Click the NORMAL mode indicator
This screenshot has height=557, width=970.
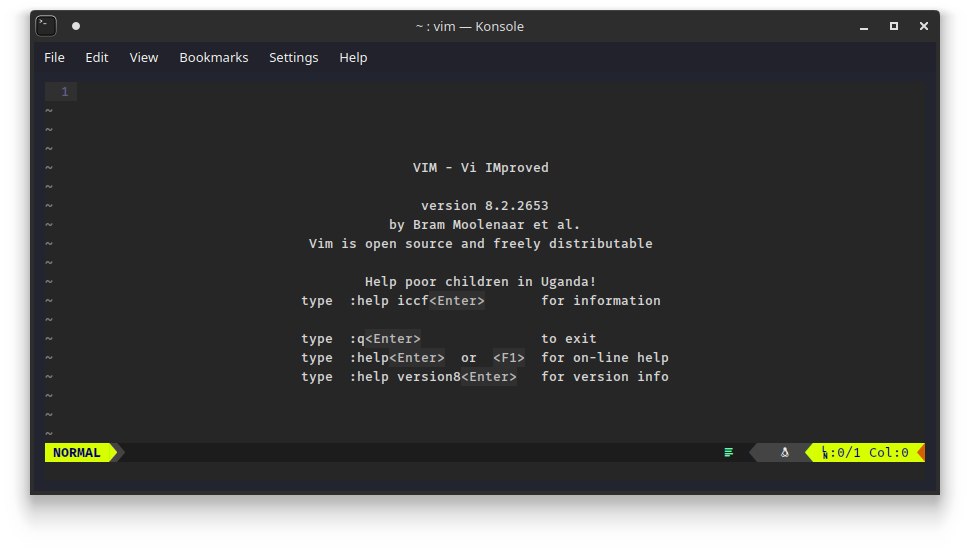point(77,452)
